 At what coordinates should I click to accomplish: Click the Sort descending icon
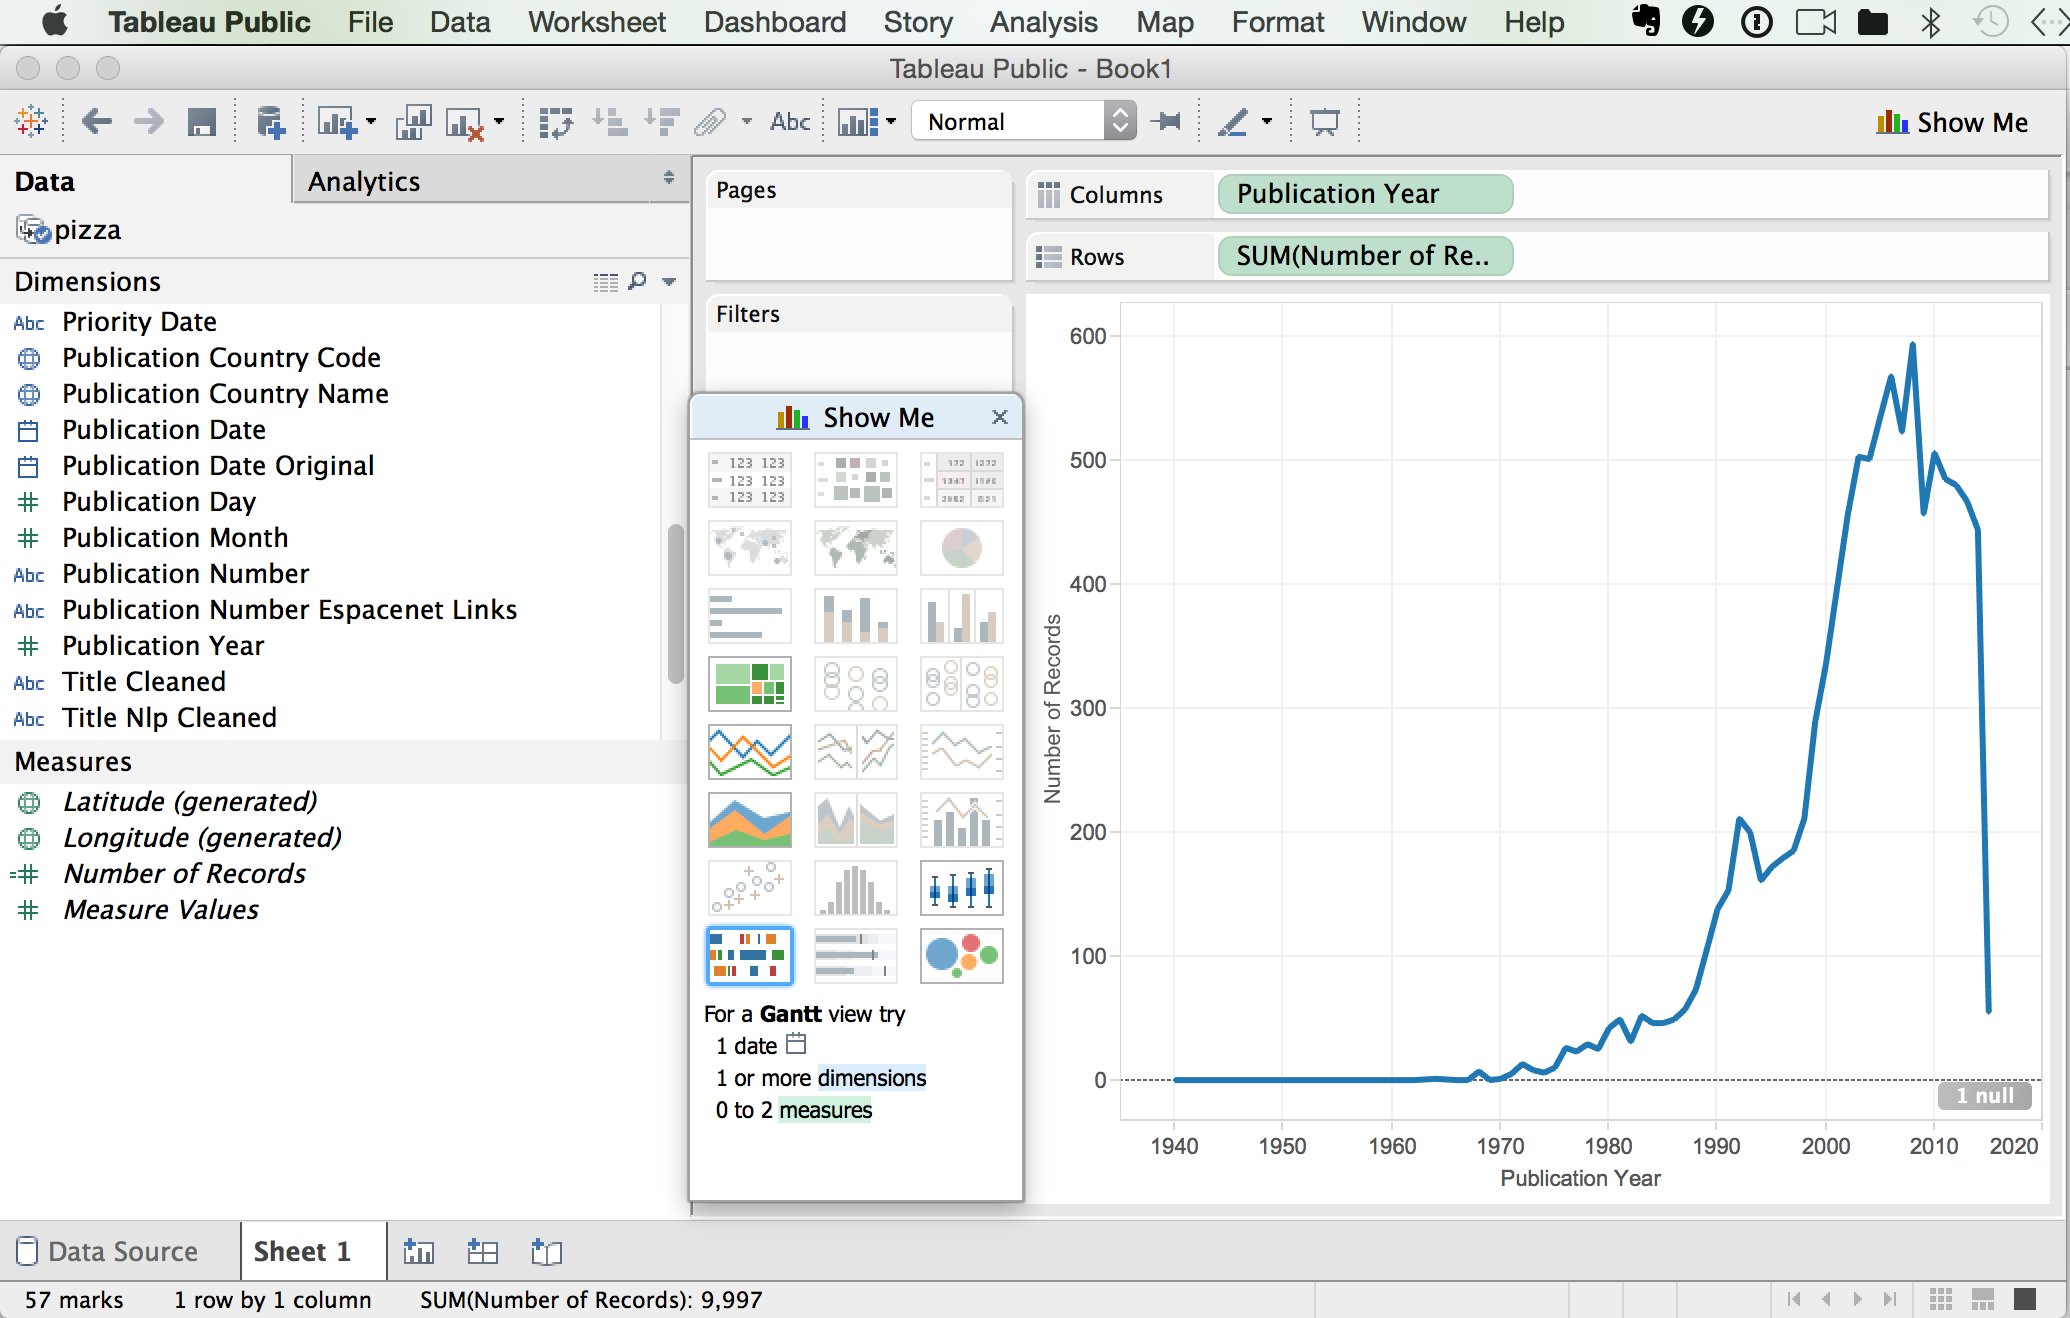click(x=662, y=122)
